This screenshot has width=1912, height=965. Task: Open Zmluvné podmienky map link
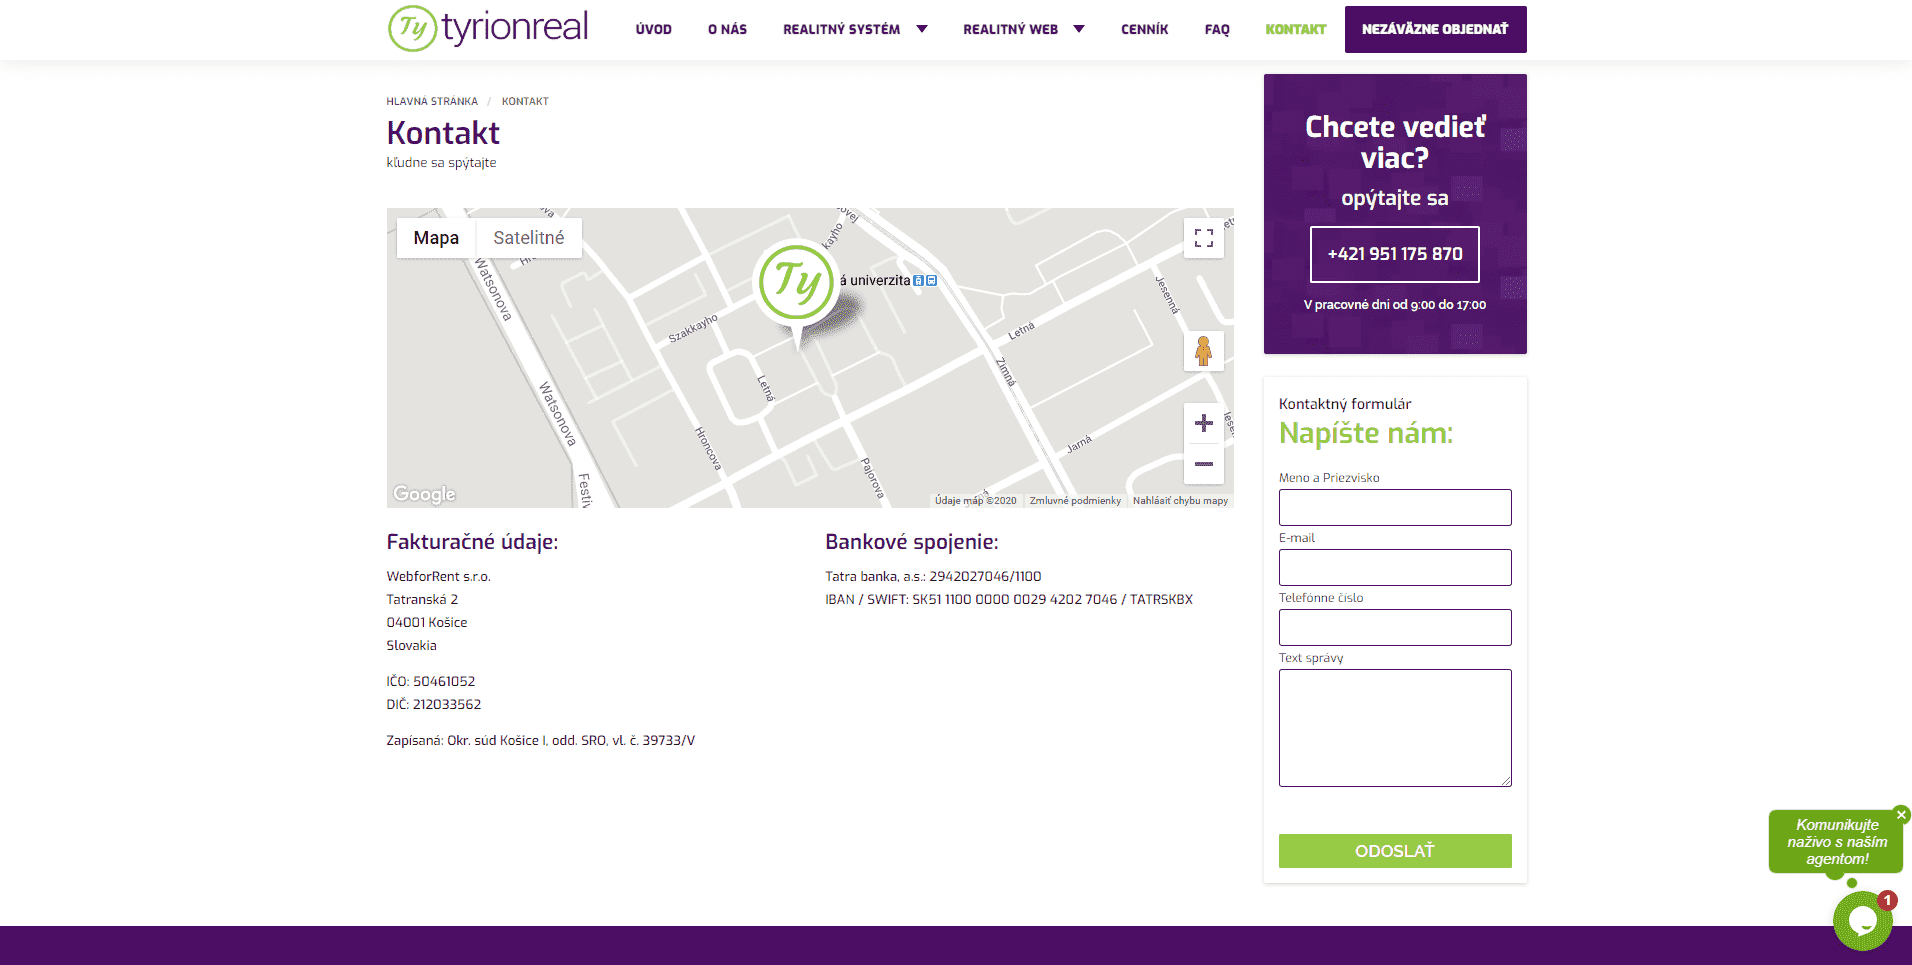coord(1075,501)
